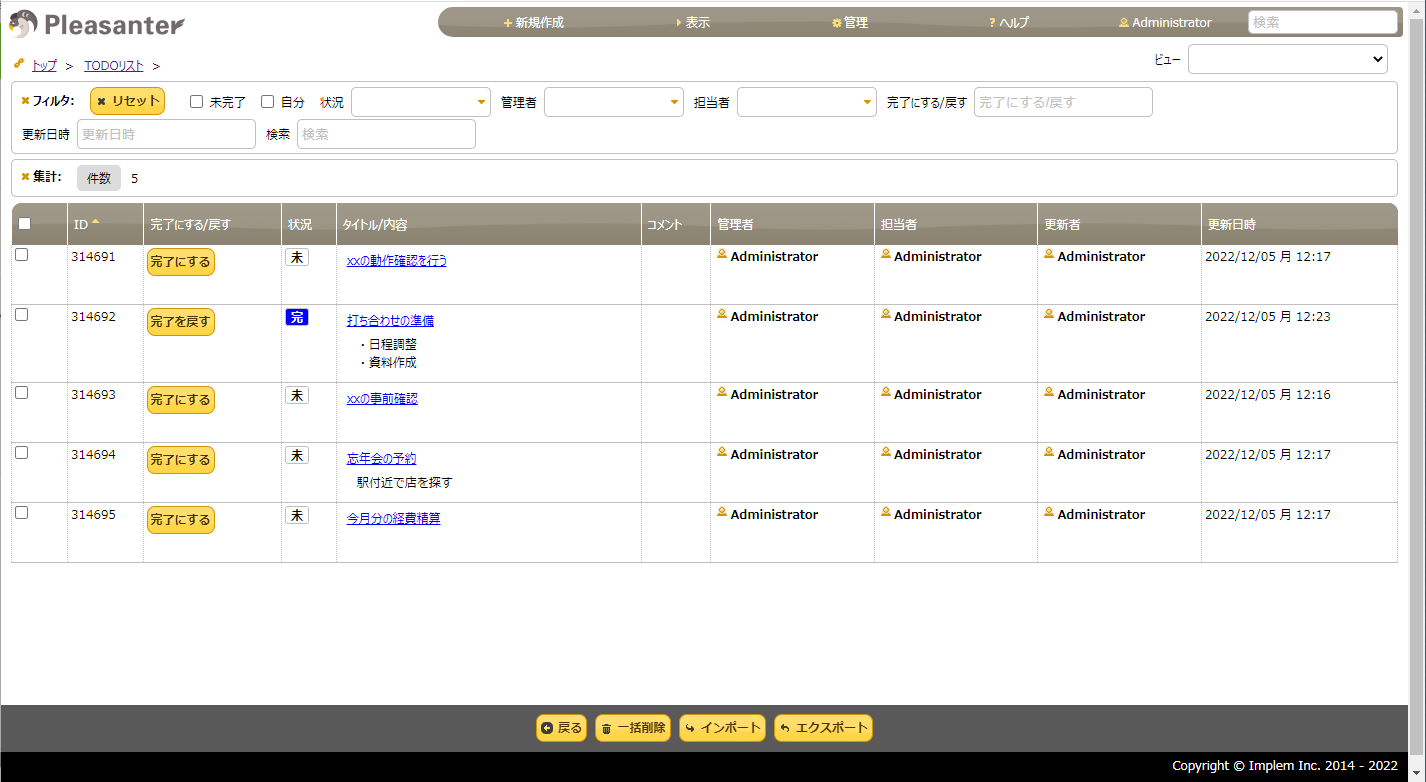Open the 表示 menu
This screenshot has width=1426, height=782.
point(694,21)
